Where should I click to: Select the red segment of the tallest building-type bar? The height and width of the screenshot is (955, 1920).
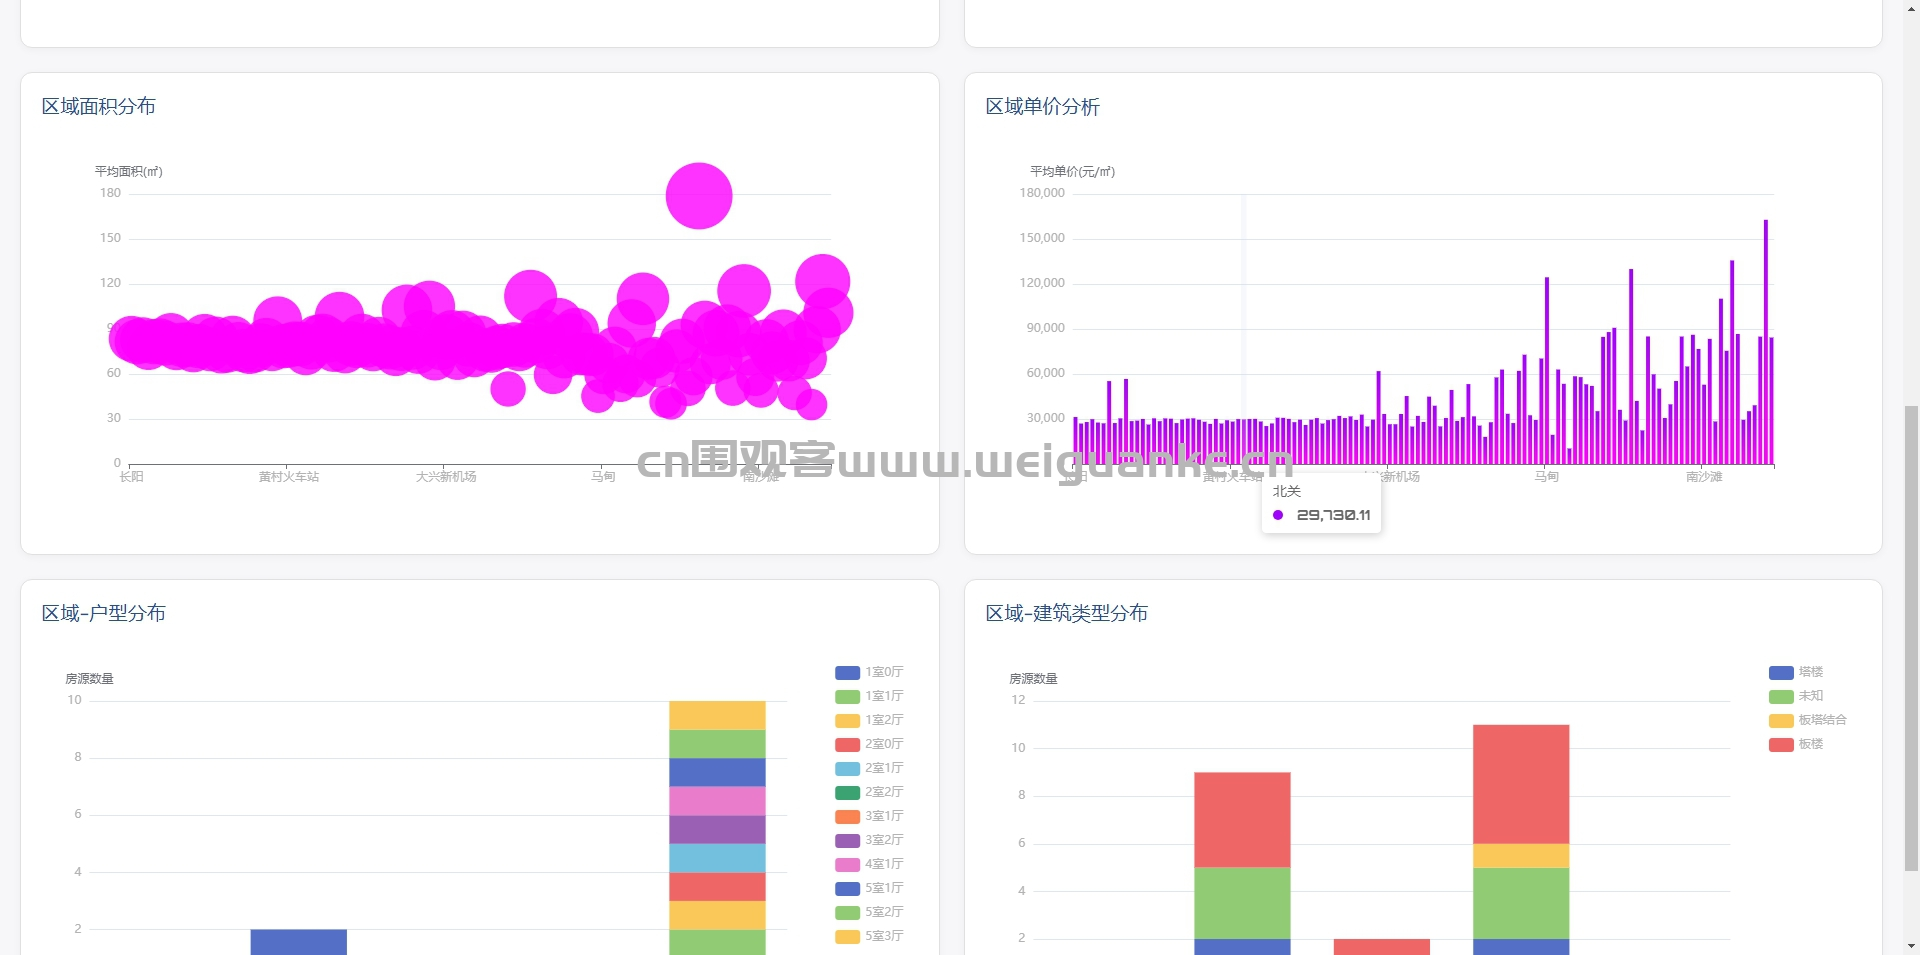1521,784
